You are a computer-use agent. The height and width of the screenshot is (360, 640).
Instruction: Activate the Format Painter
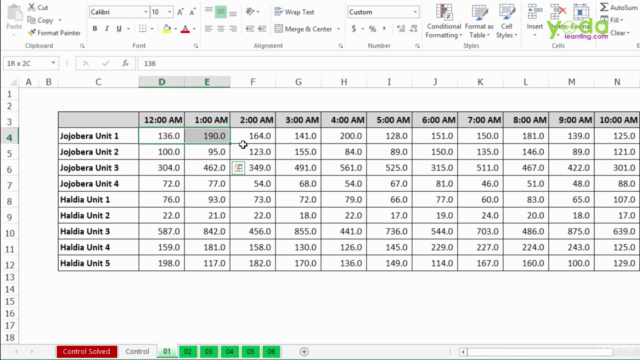point(54,33)
